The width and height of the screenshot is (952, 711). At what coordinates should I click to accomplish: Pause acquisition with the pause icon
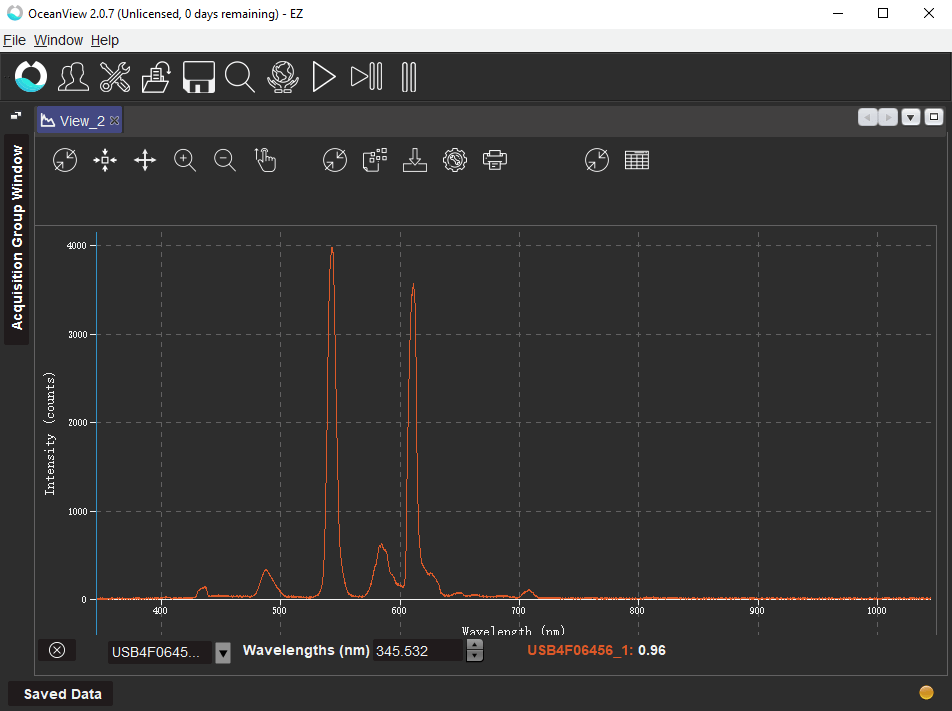click(408, 77)
